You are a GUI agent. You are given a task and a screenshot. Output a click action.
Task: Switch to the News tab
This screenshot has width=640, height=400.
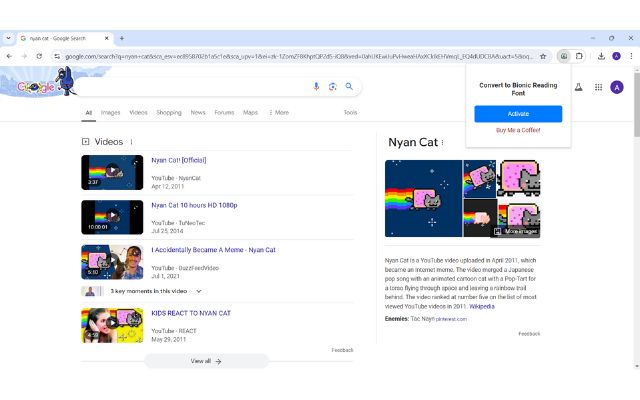tap(198, 113)
